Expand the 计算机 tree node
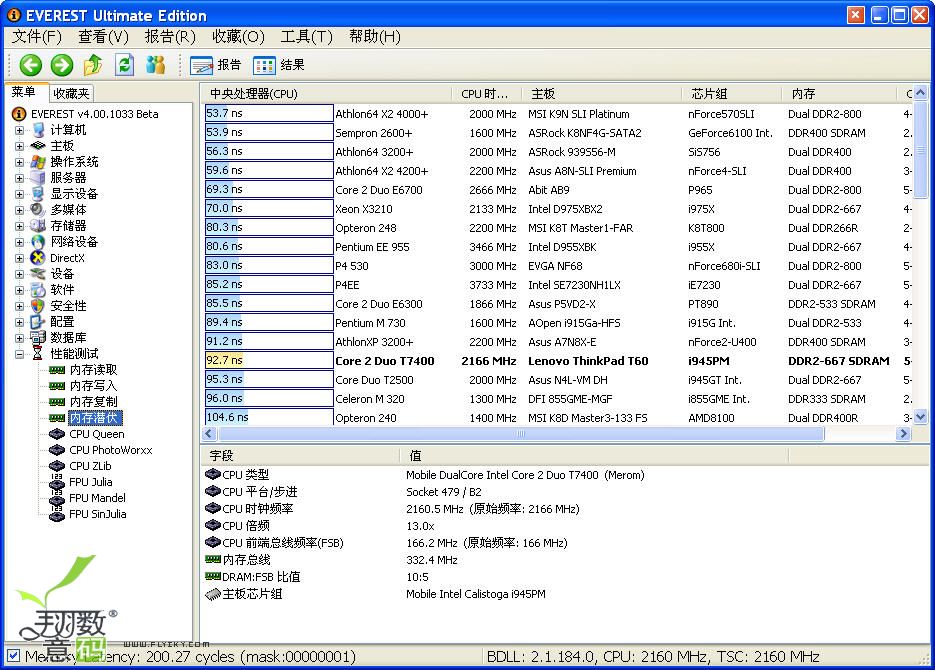This screenshot has height=670, width=935. 19,130
